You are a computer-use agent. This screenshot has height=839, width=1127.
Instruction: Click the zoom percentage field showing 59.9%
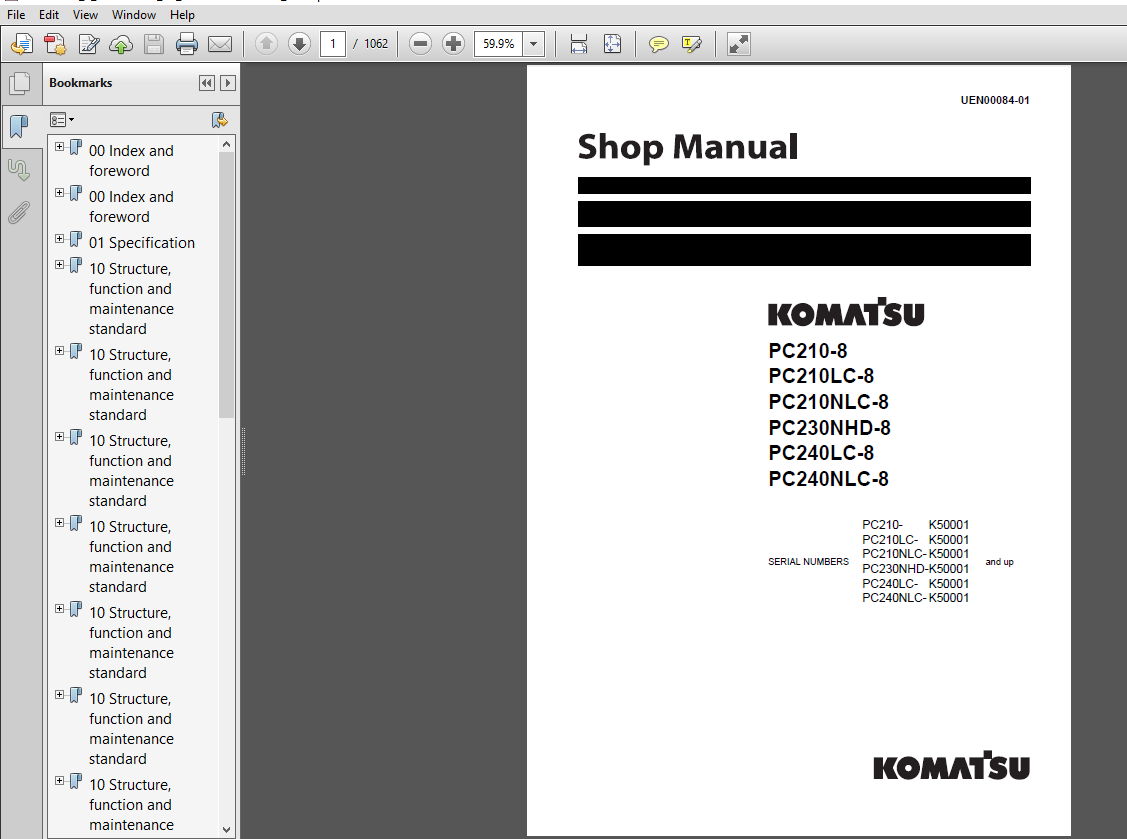point(498,44)
